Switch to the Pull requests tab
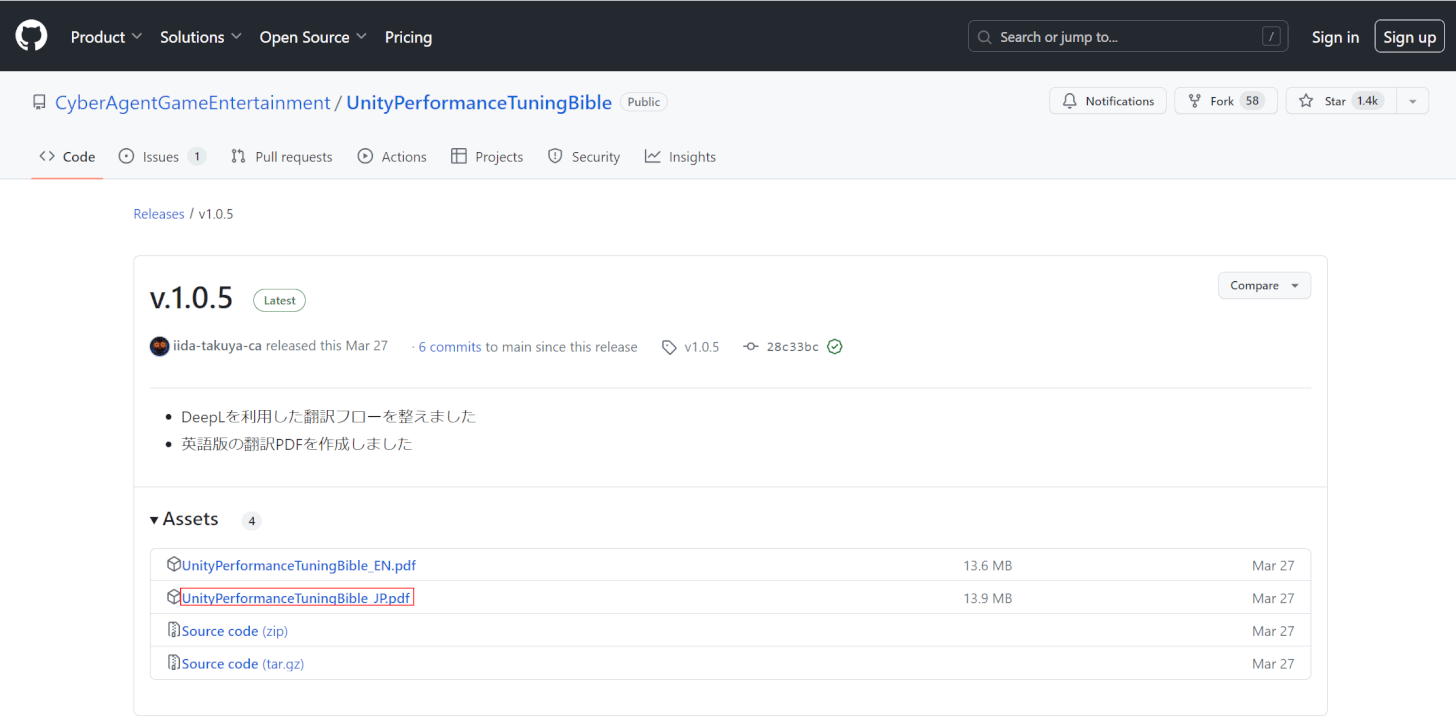The width and height of the screenshot is (1456, 727). [x=281, y=157]
